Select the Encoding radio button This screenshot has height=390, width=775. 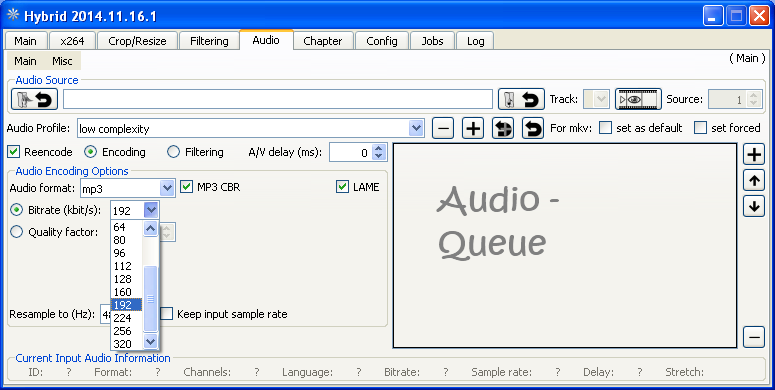90,152
